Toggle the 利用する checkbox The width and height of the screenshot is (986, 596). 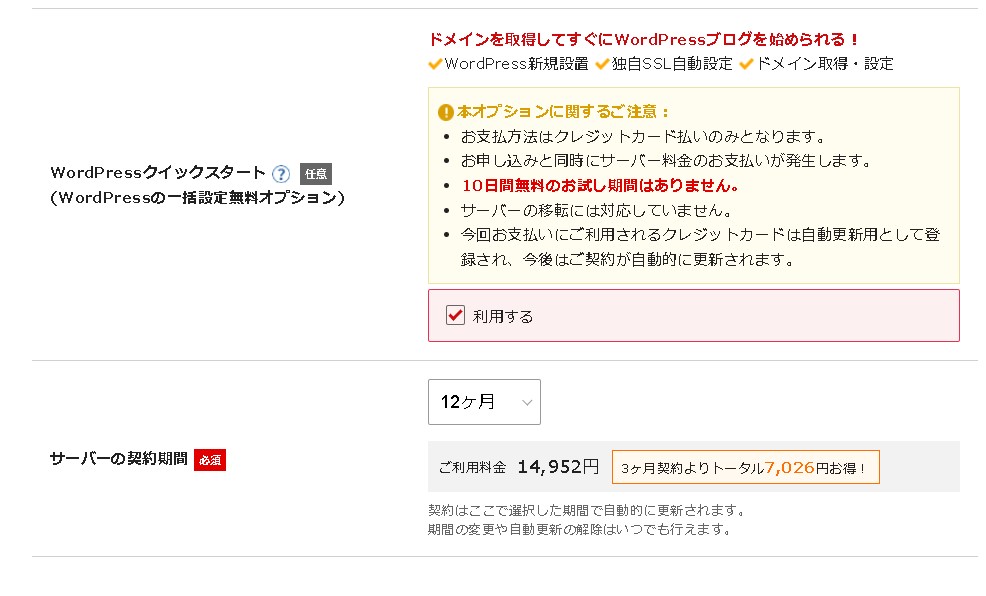coord(455,315)
